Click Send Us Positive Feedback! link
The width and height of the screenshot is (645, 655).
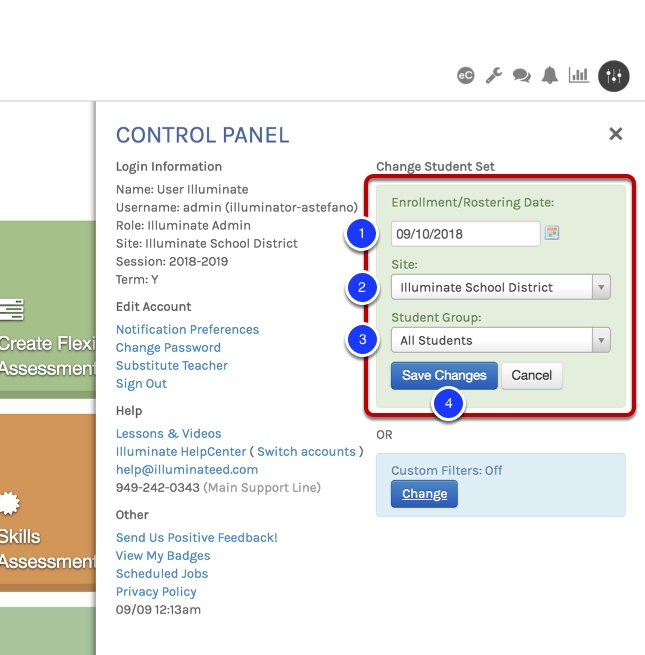pos(196,538)
